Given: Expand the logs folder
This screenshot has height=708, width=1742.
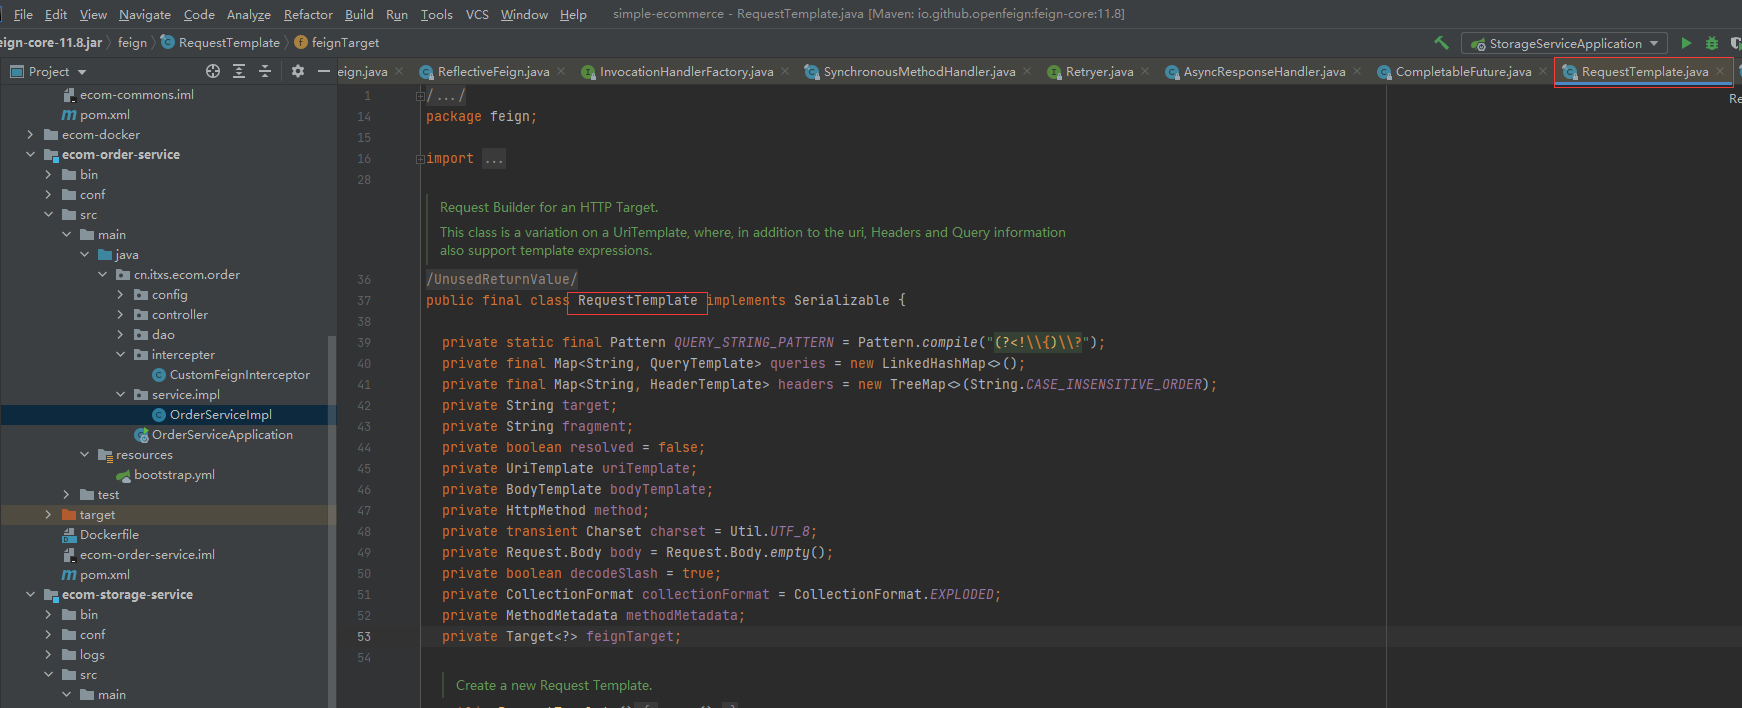Looking at the screenshot, I should (x=48, y=654).
